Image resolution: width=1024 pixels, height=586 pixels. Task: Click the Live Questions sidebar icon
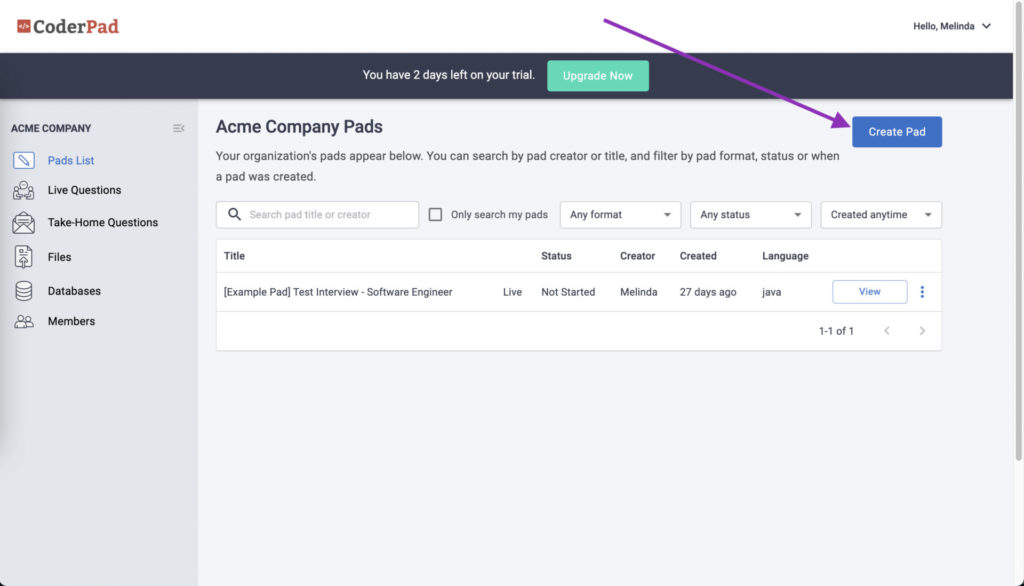pos(24,190)
